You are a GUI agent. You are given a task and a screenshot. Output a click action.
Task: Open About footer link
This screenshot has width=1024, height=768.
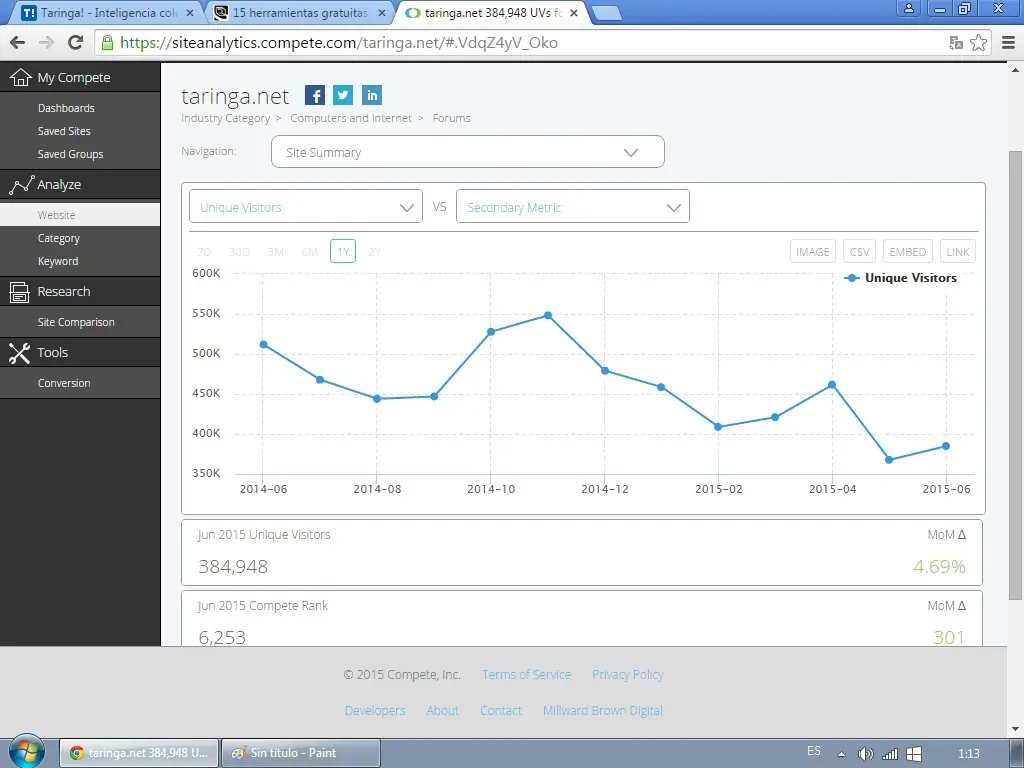442,711
